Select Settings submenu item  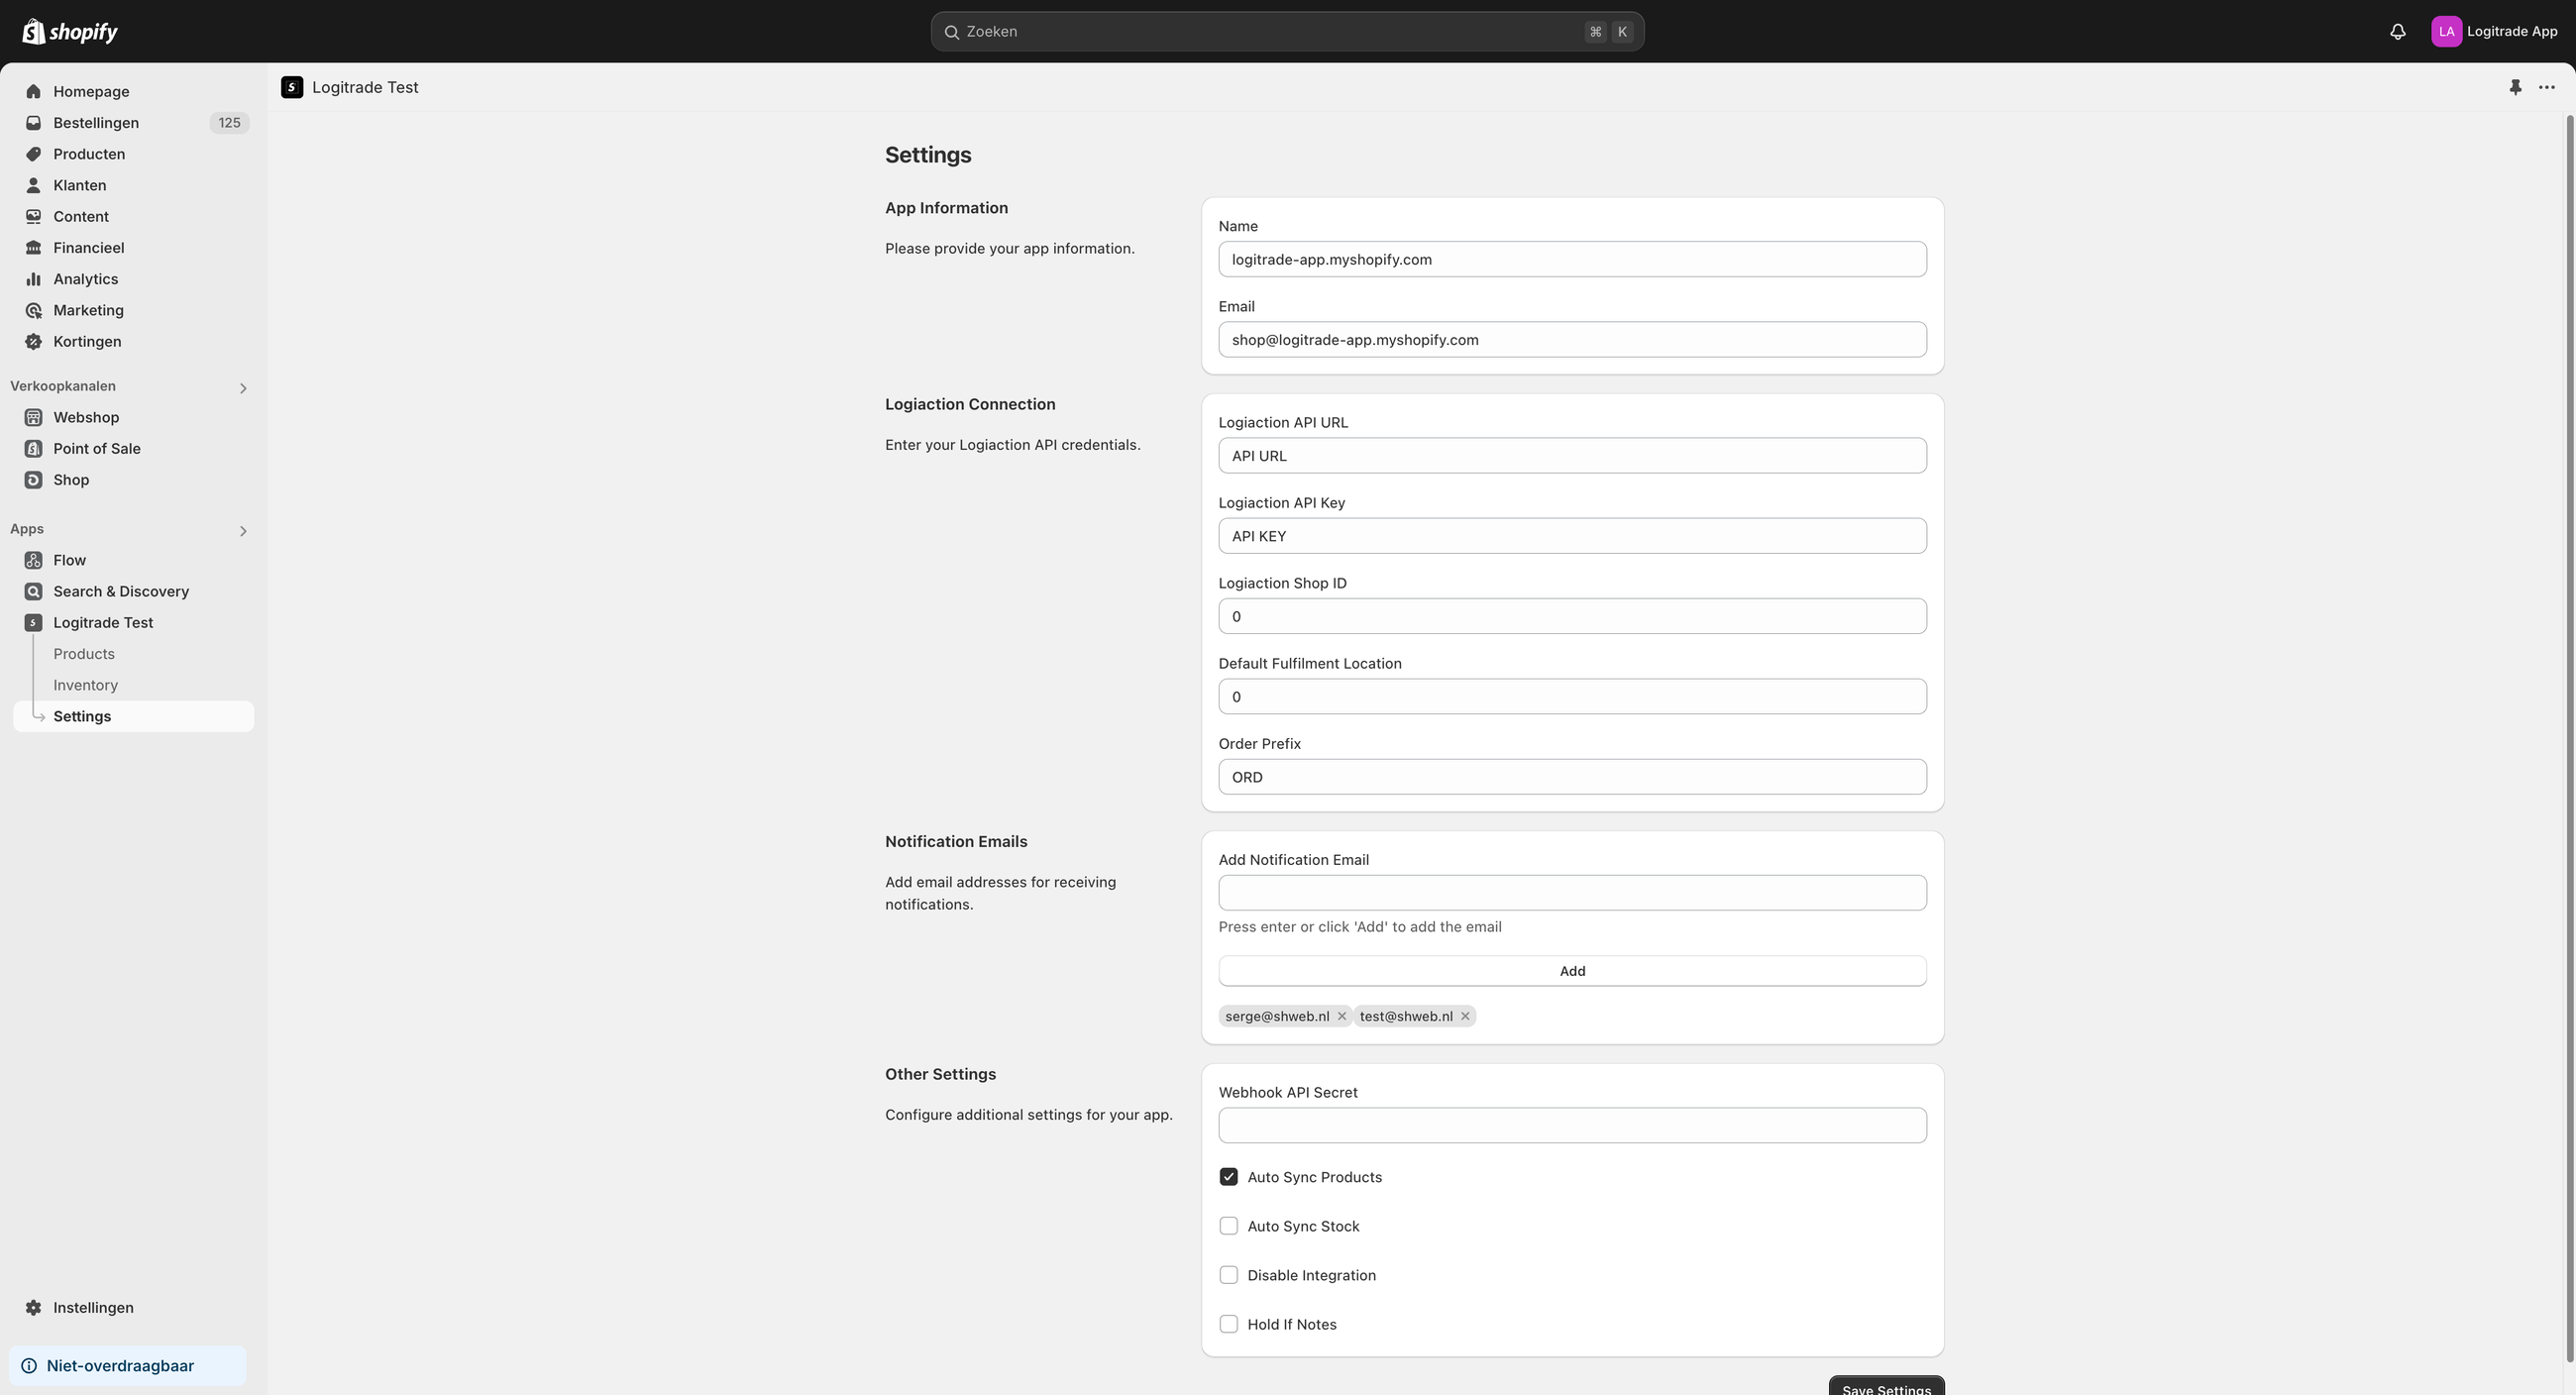pyautogui.click(x=134, y=716)
